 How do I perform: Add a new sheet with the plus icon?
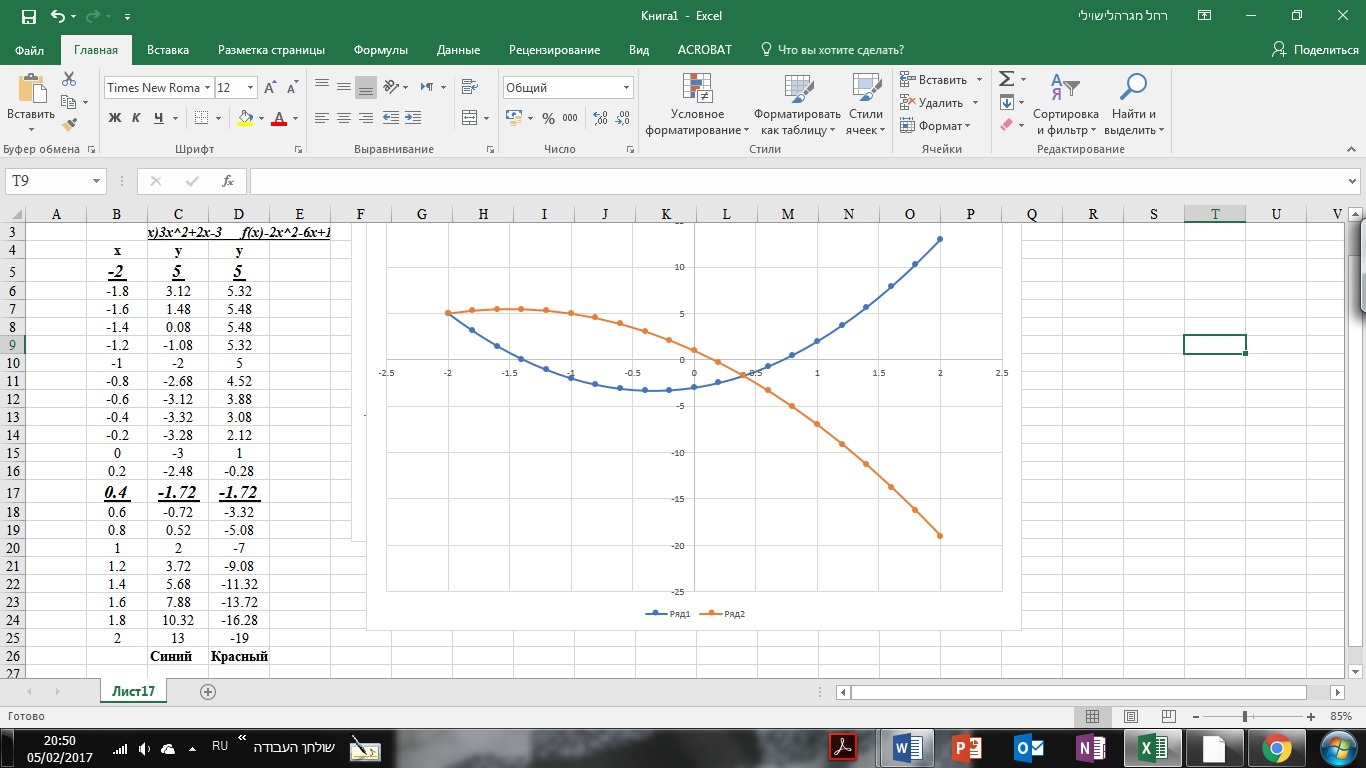[208, 692]
